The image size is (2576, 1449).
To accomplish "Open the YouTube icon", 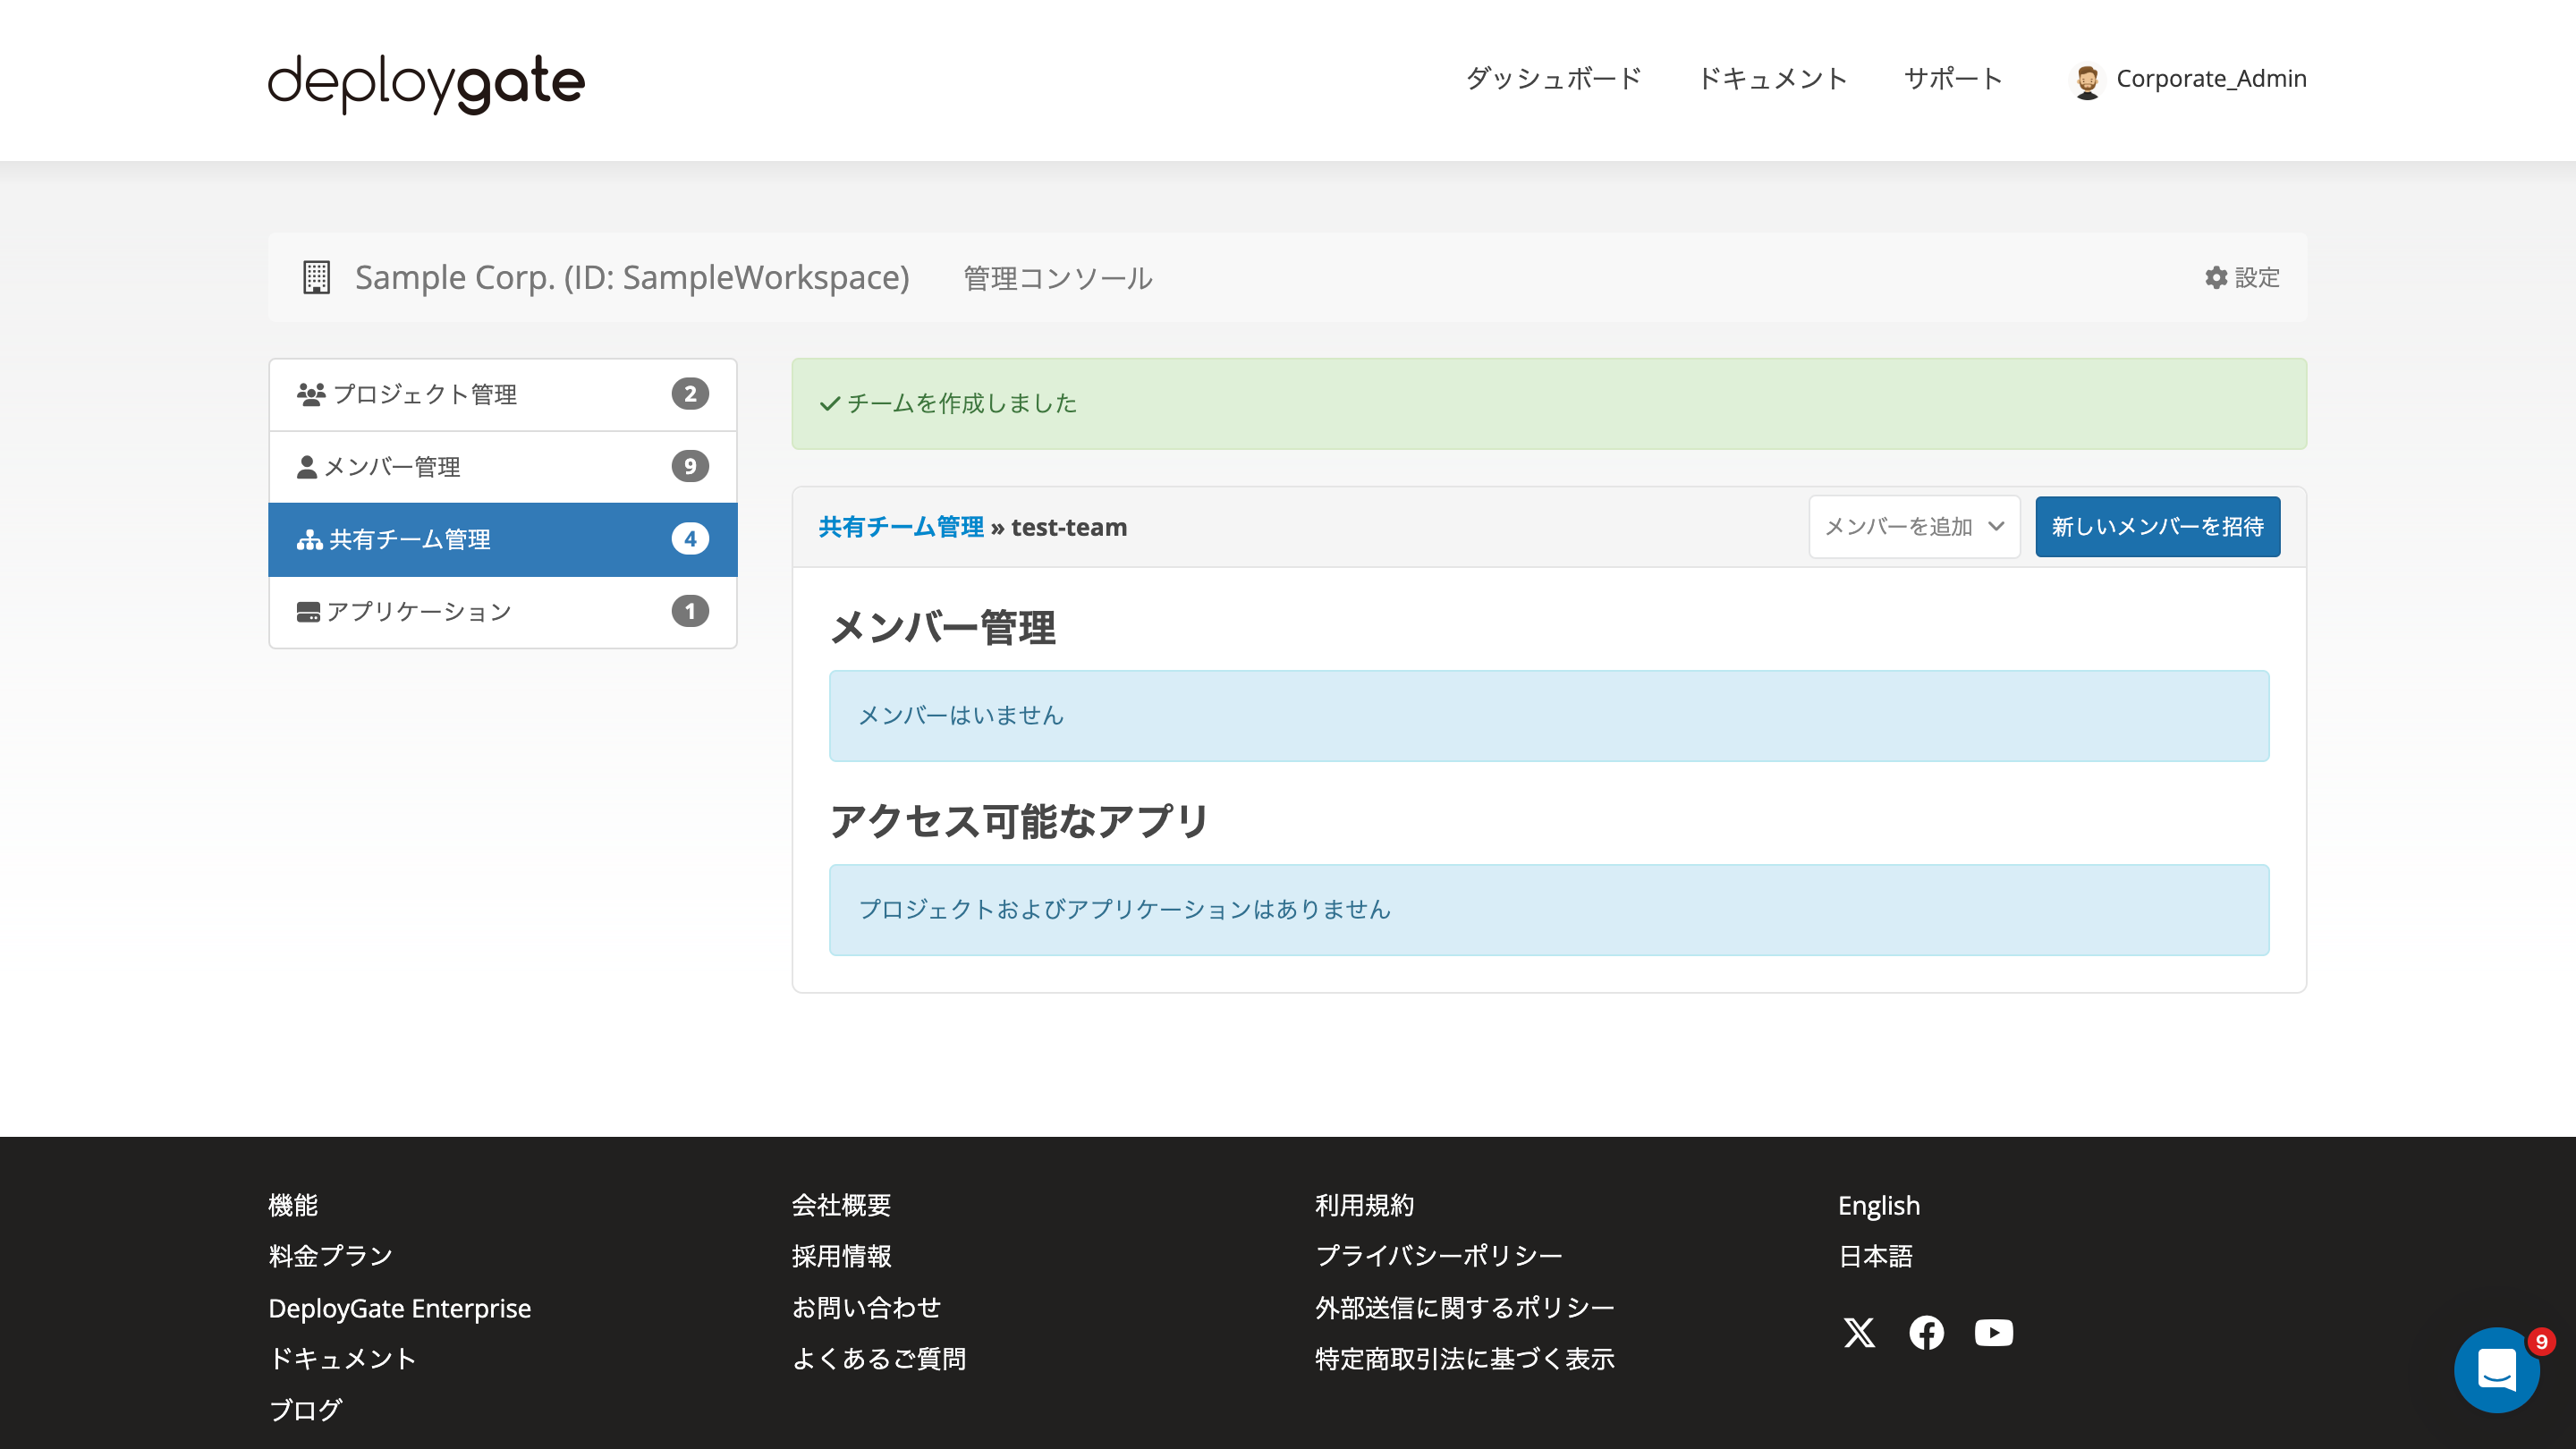I will [x=1994, y=1333].
